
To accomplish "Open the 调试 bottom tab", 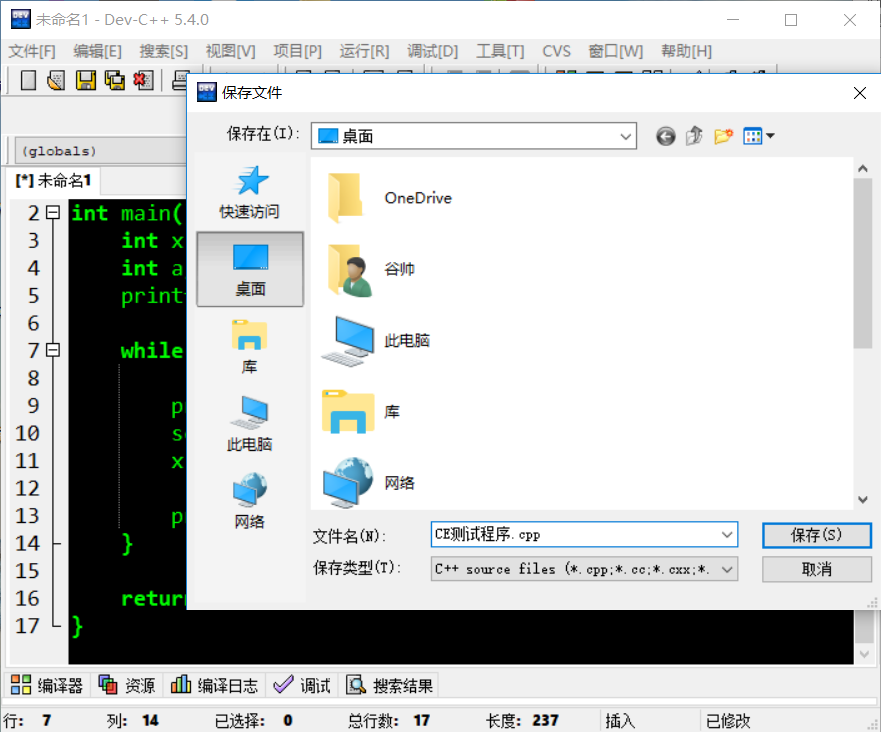I will coord(302,685).
